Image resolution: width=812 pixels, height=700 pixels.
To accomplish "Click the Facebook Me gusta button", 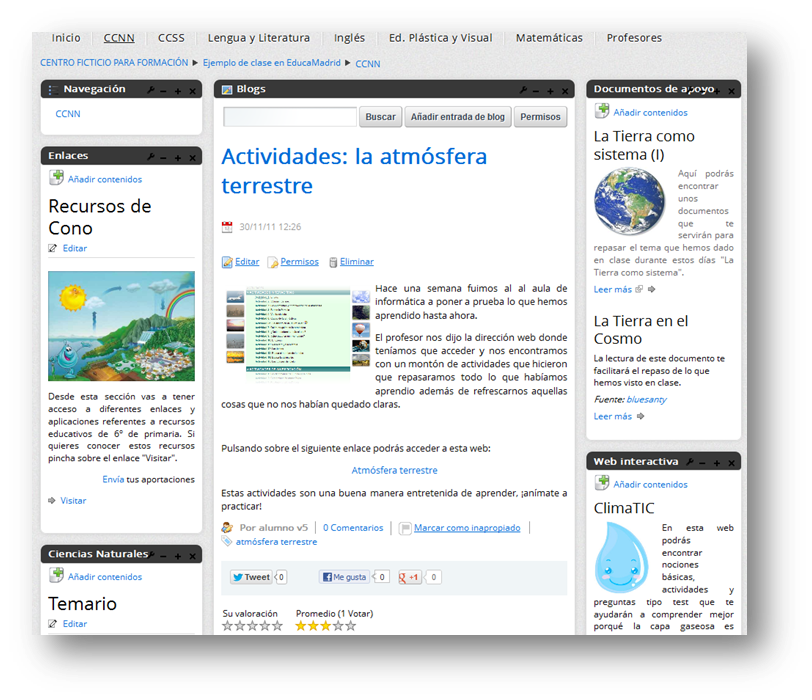I will coord(344,577).
